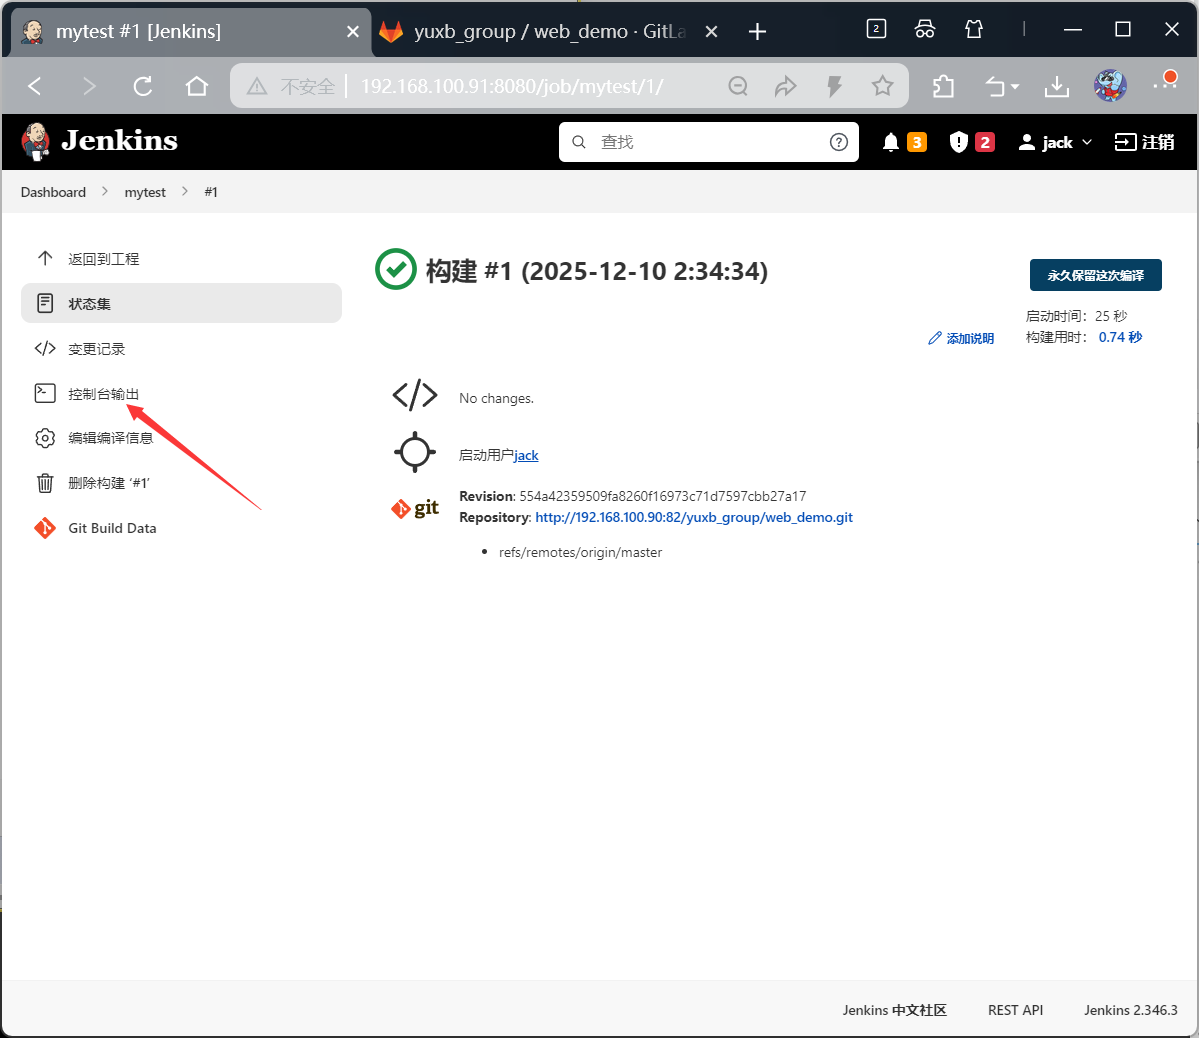Click the browser forward arrow
Screen dimensions: 1199x1038
point(89,86)
